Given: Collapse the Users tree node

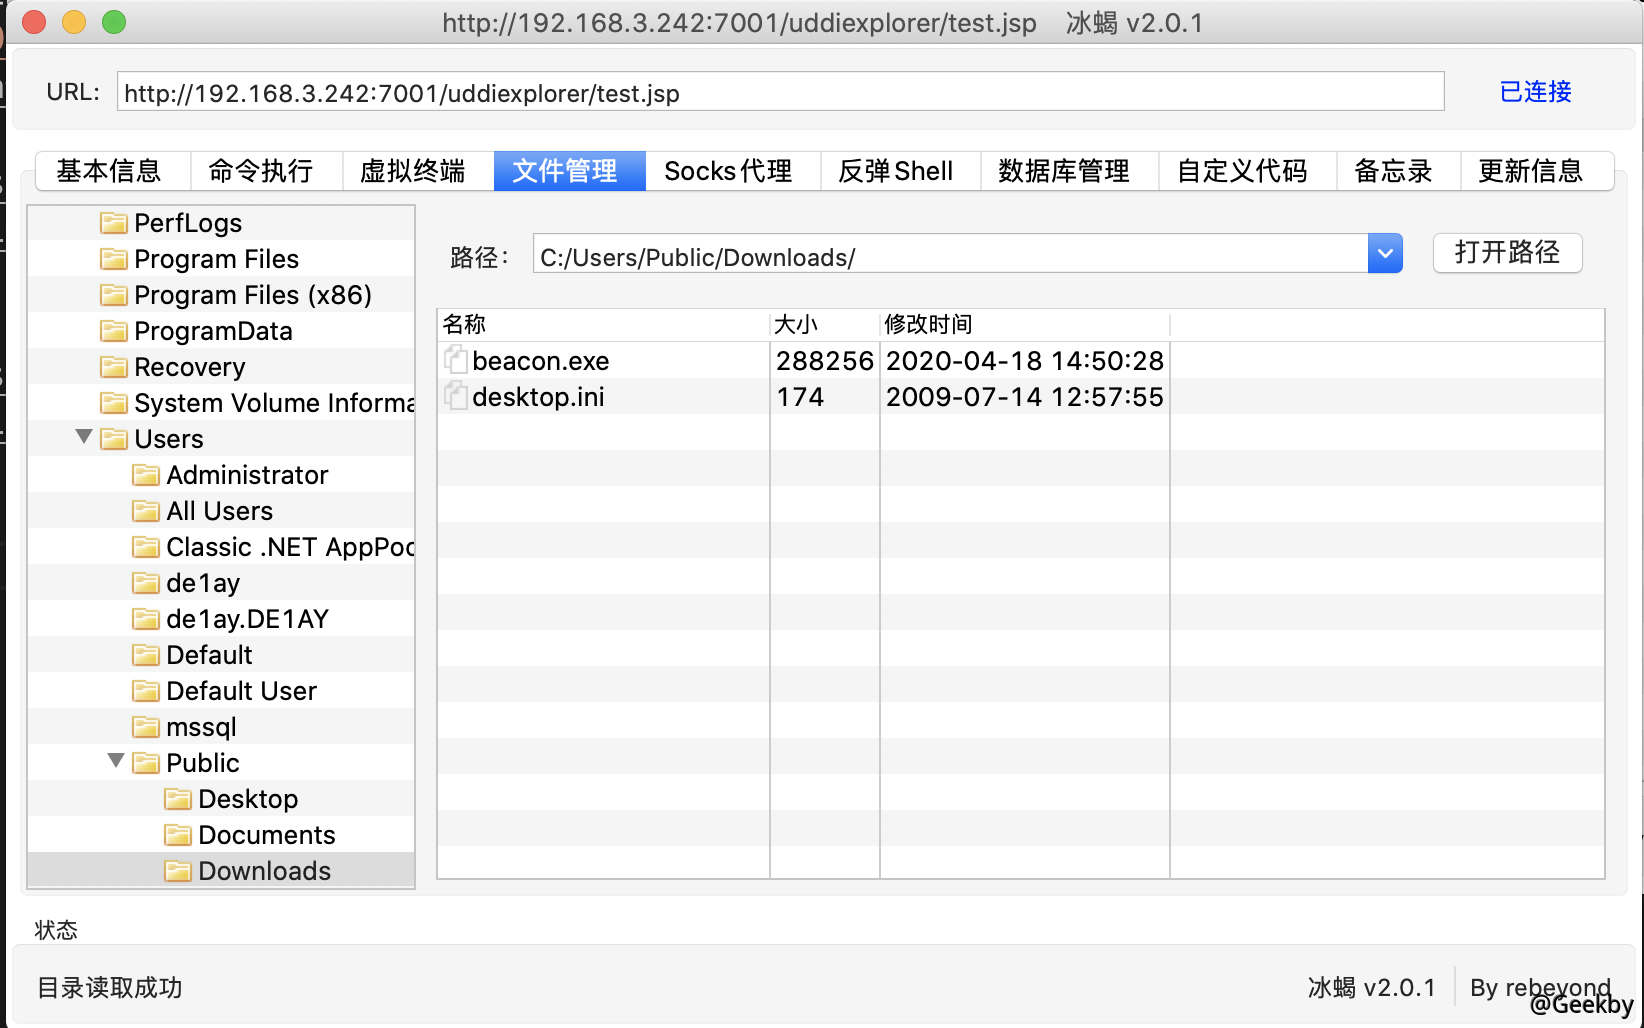Looking at the screenshot, I should [83, 437].
